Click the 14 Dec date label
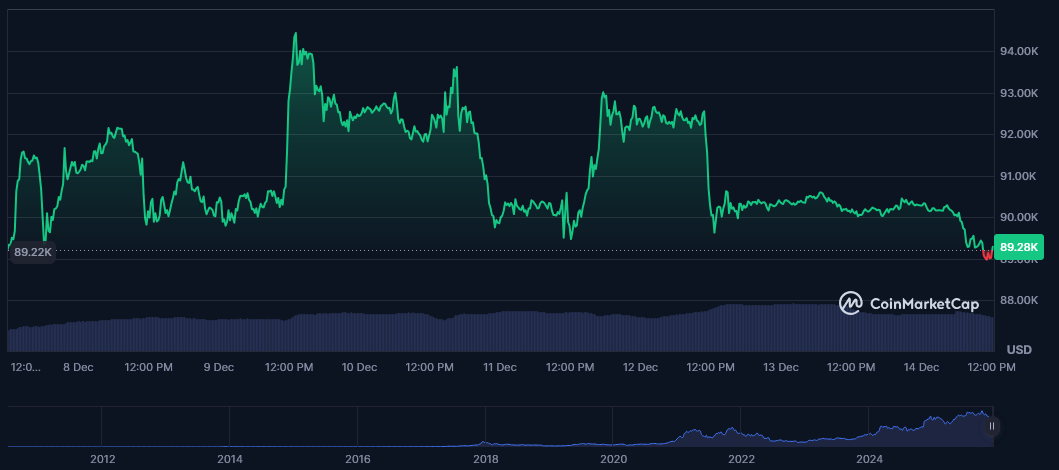This screenshot has height=470, width=1059. [x=921, y=367]
